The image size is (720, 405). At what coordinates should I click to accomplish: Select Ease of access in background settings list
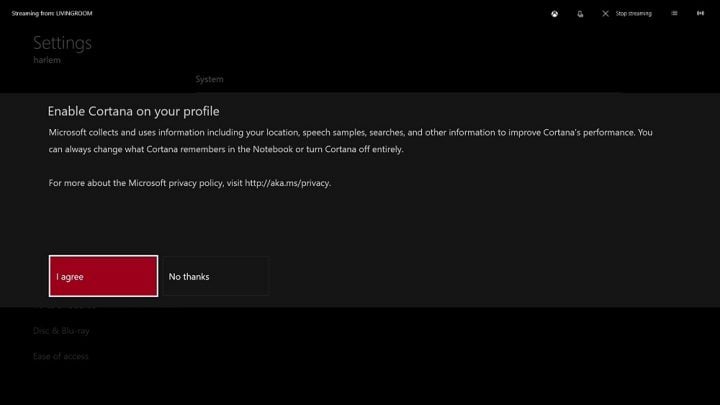tap(61, 356)
